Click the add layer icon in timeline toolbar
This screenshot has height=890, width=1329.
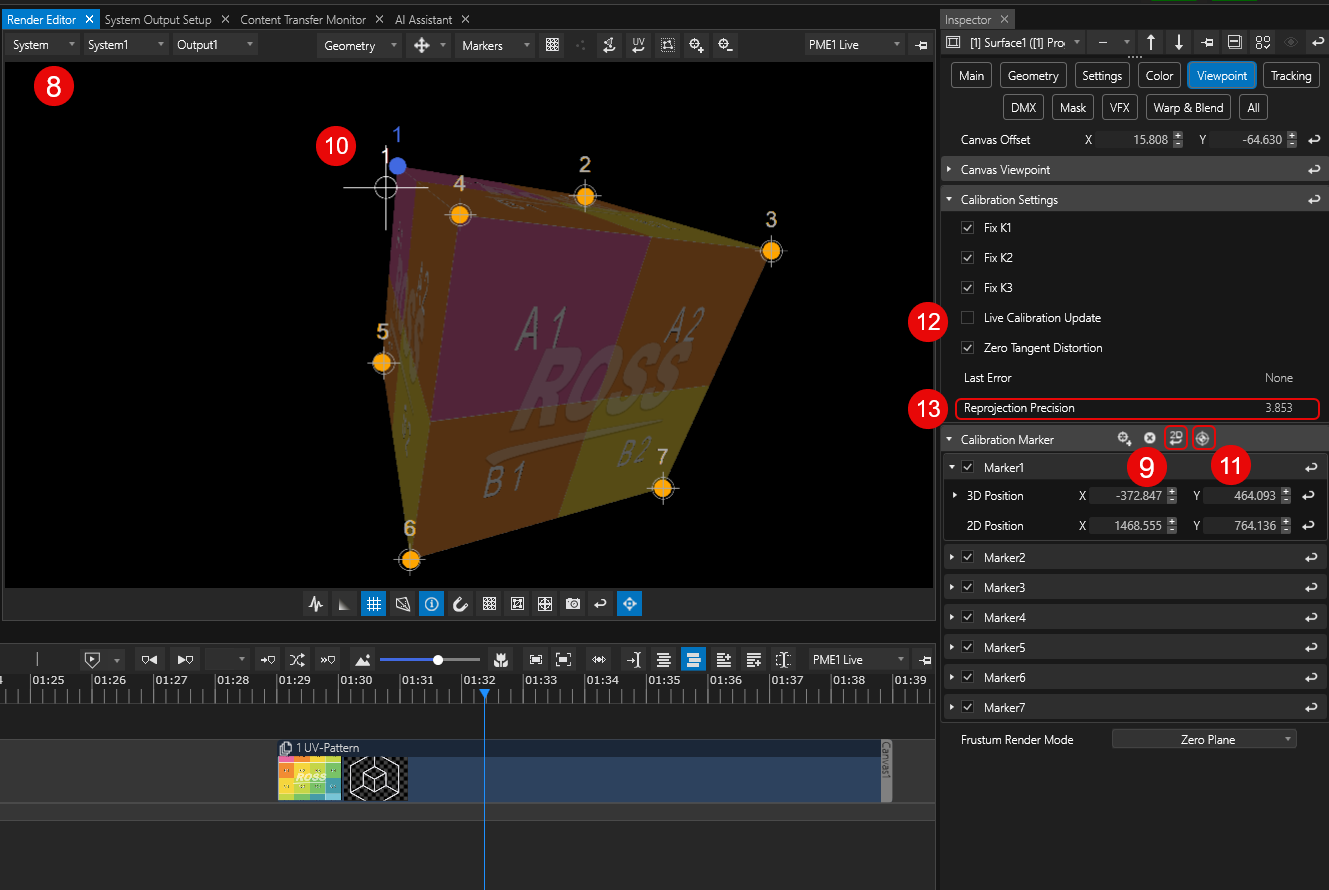click(724, 660)
